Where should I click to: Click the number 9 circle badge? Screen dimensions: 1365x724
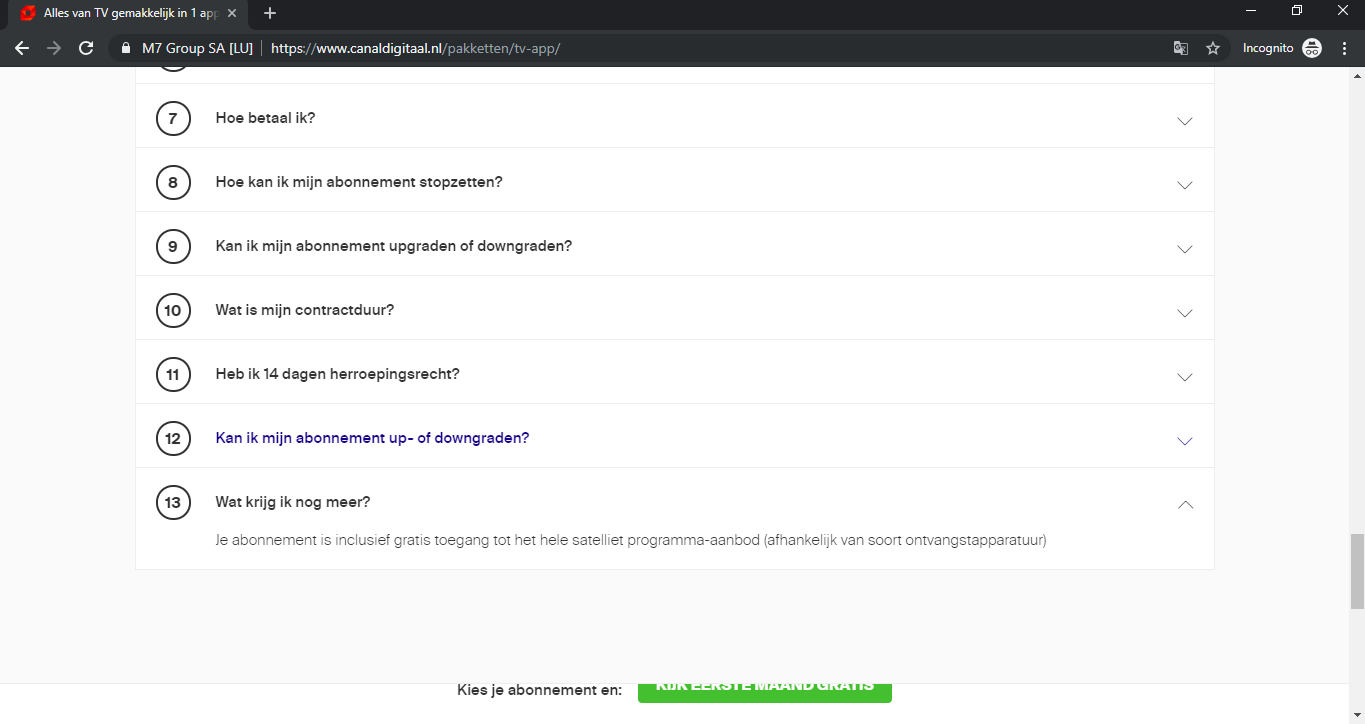pos(173,246)
